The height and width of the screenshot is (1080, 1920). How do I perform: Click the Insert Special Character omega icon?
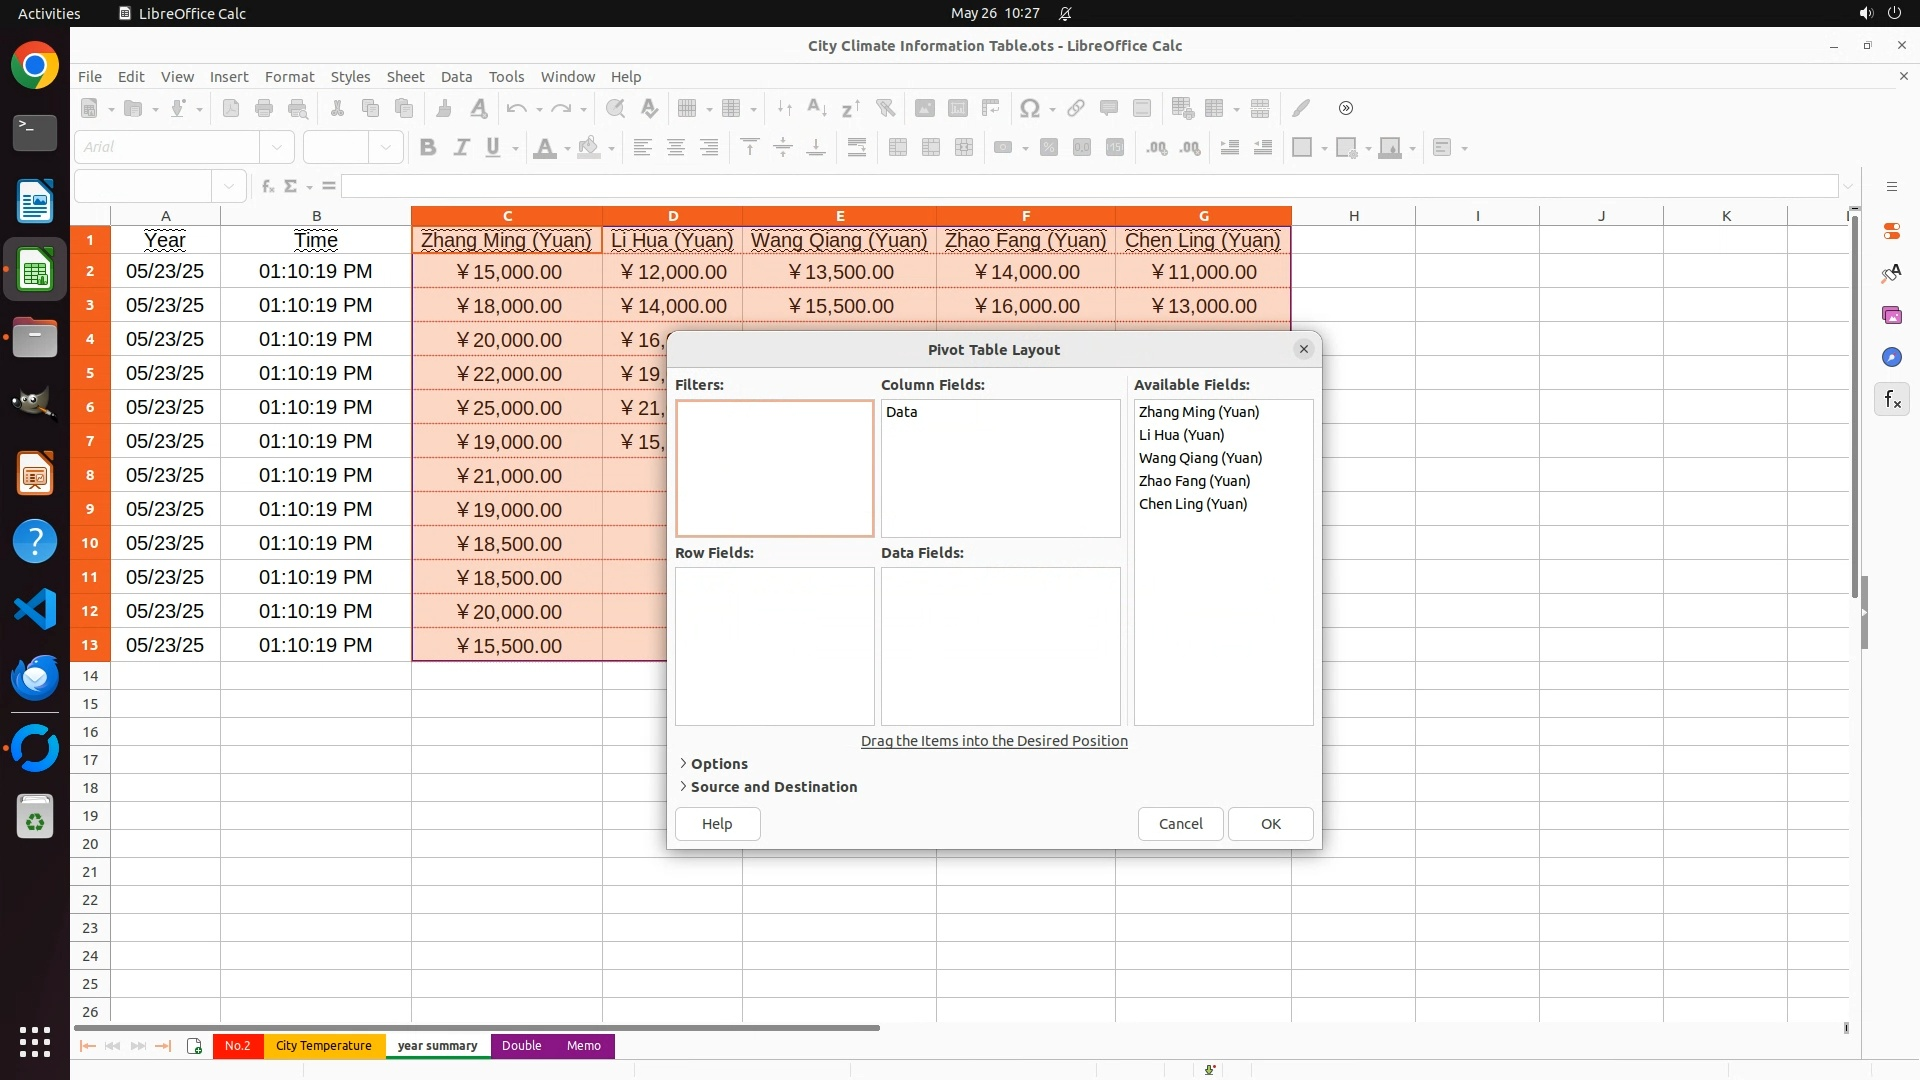click(1029, 108)
